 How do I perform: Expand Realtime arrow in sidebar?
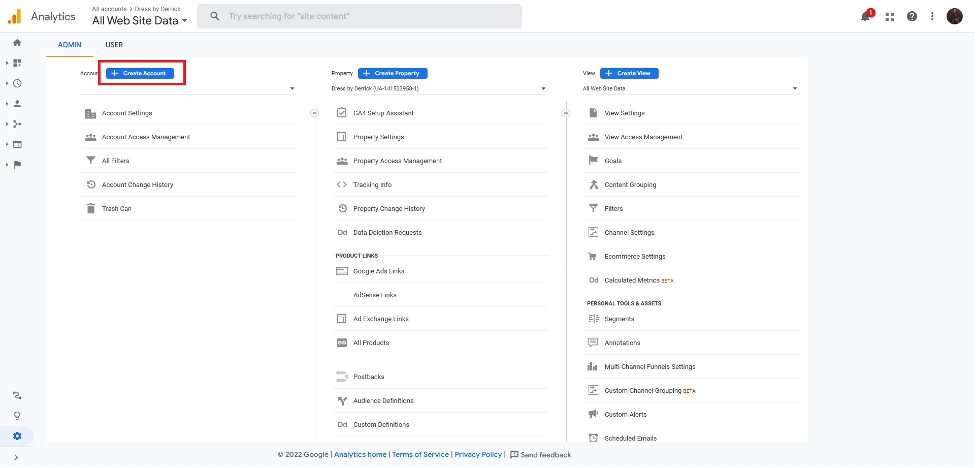coord(7,84)
